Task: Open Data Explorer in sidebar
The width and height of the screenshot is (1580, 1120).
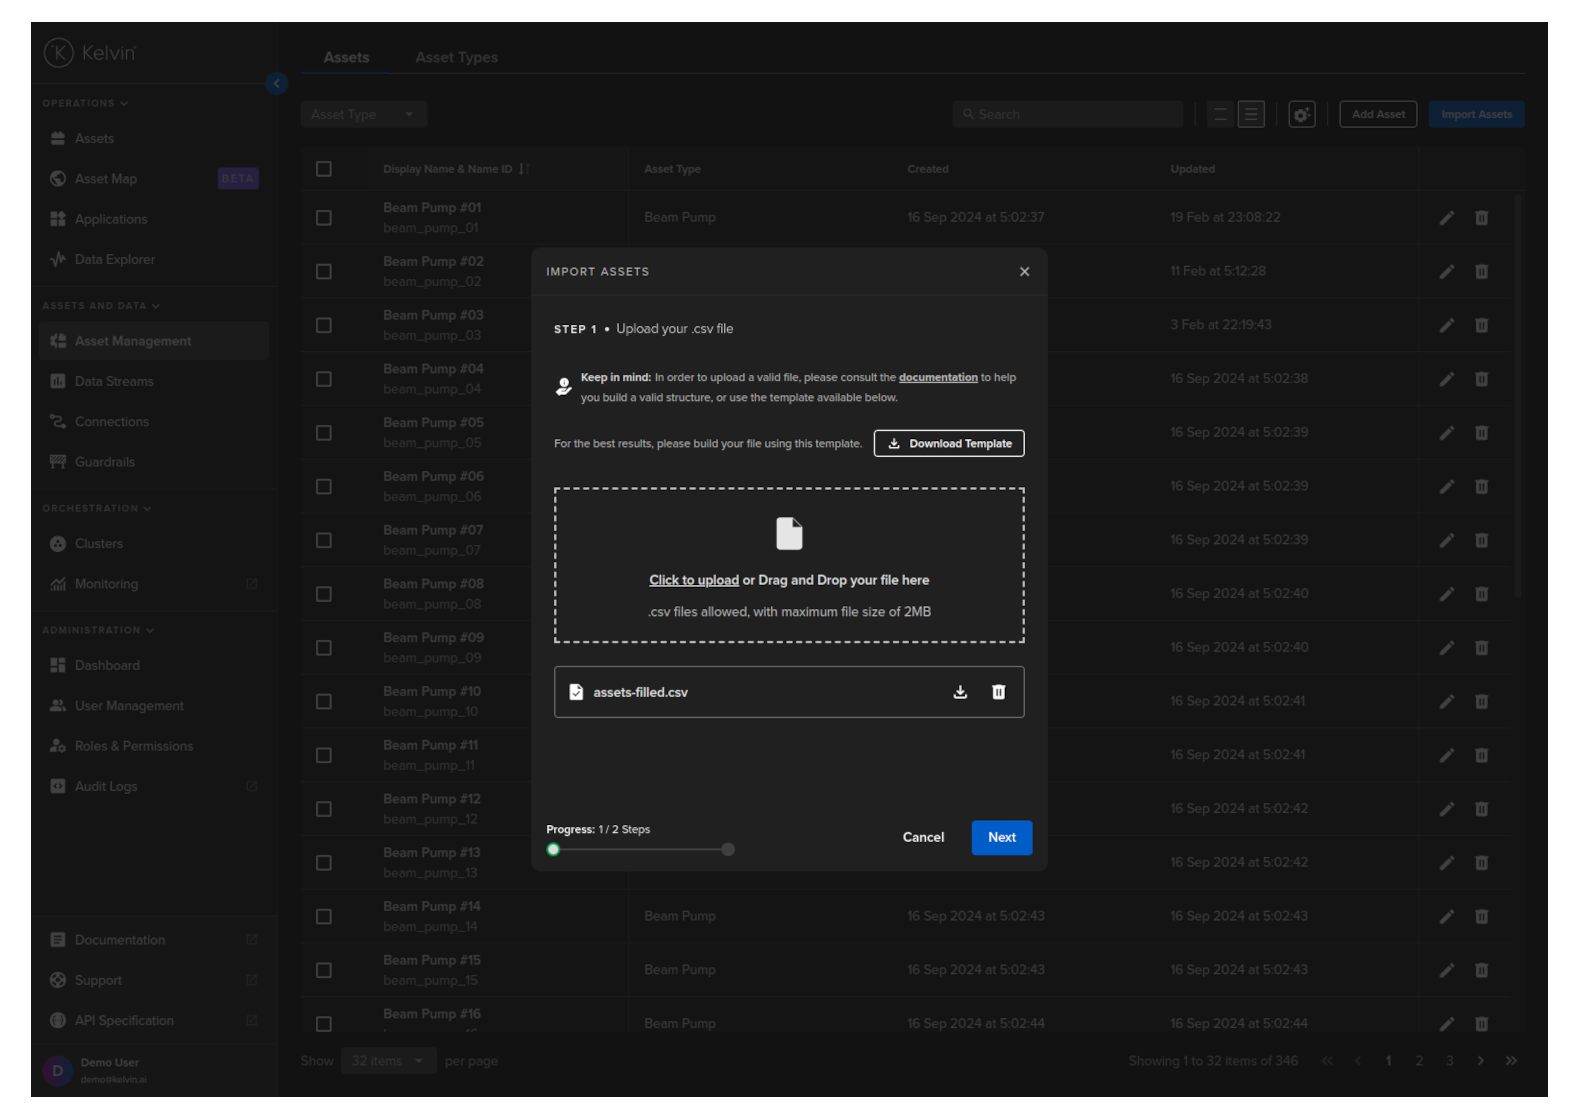Action: tap(114, 260)
